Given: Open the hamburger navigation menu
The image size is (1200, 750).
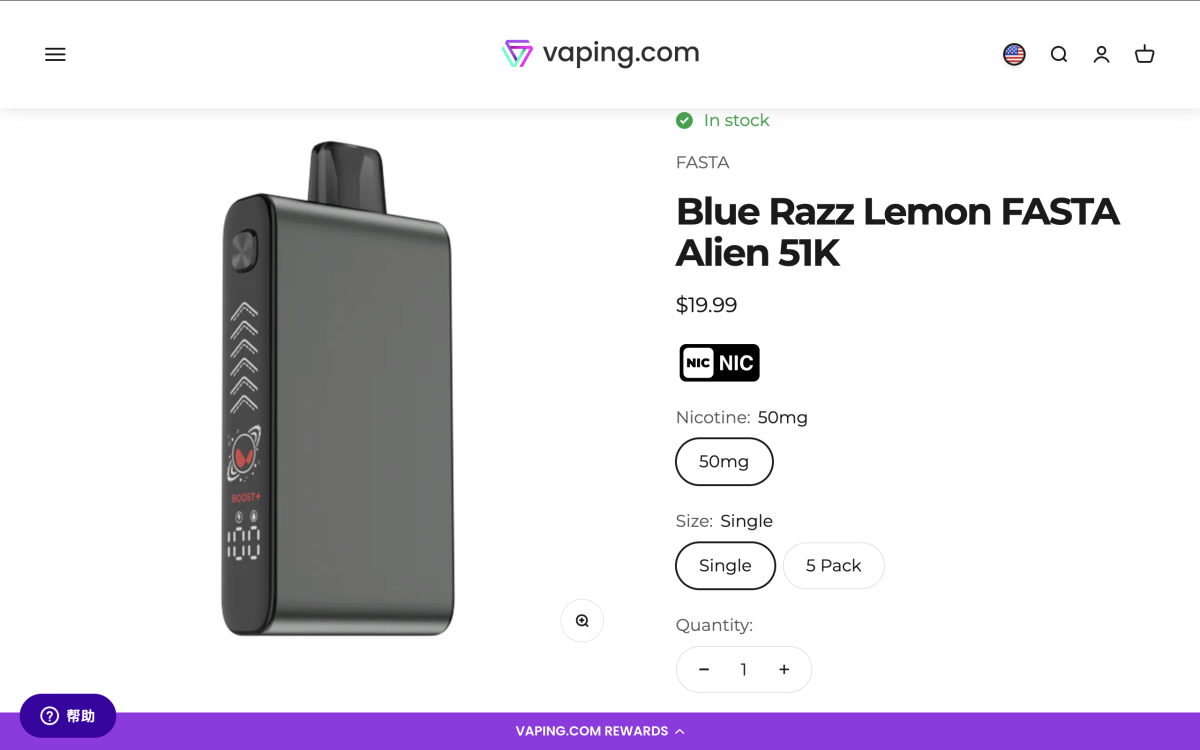Looking at the screenshot, I should (55, 55).
